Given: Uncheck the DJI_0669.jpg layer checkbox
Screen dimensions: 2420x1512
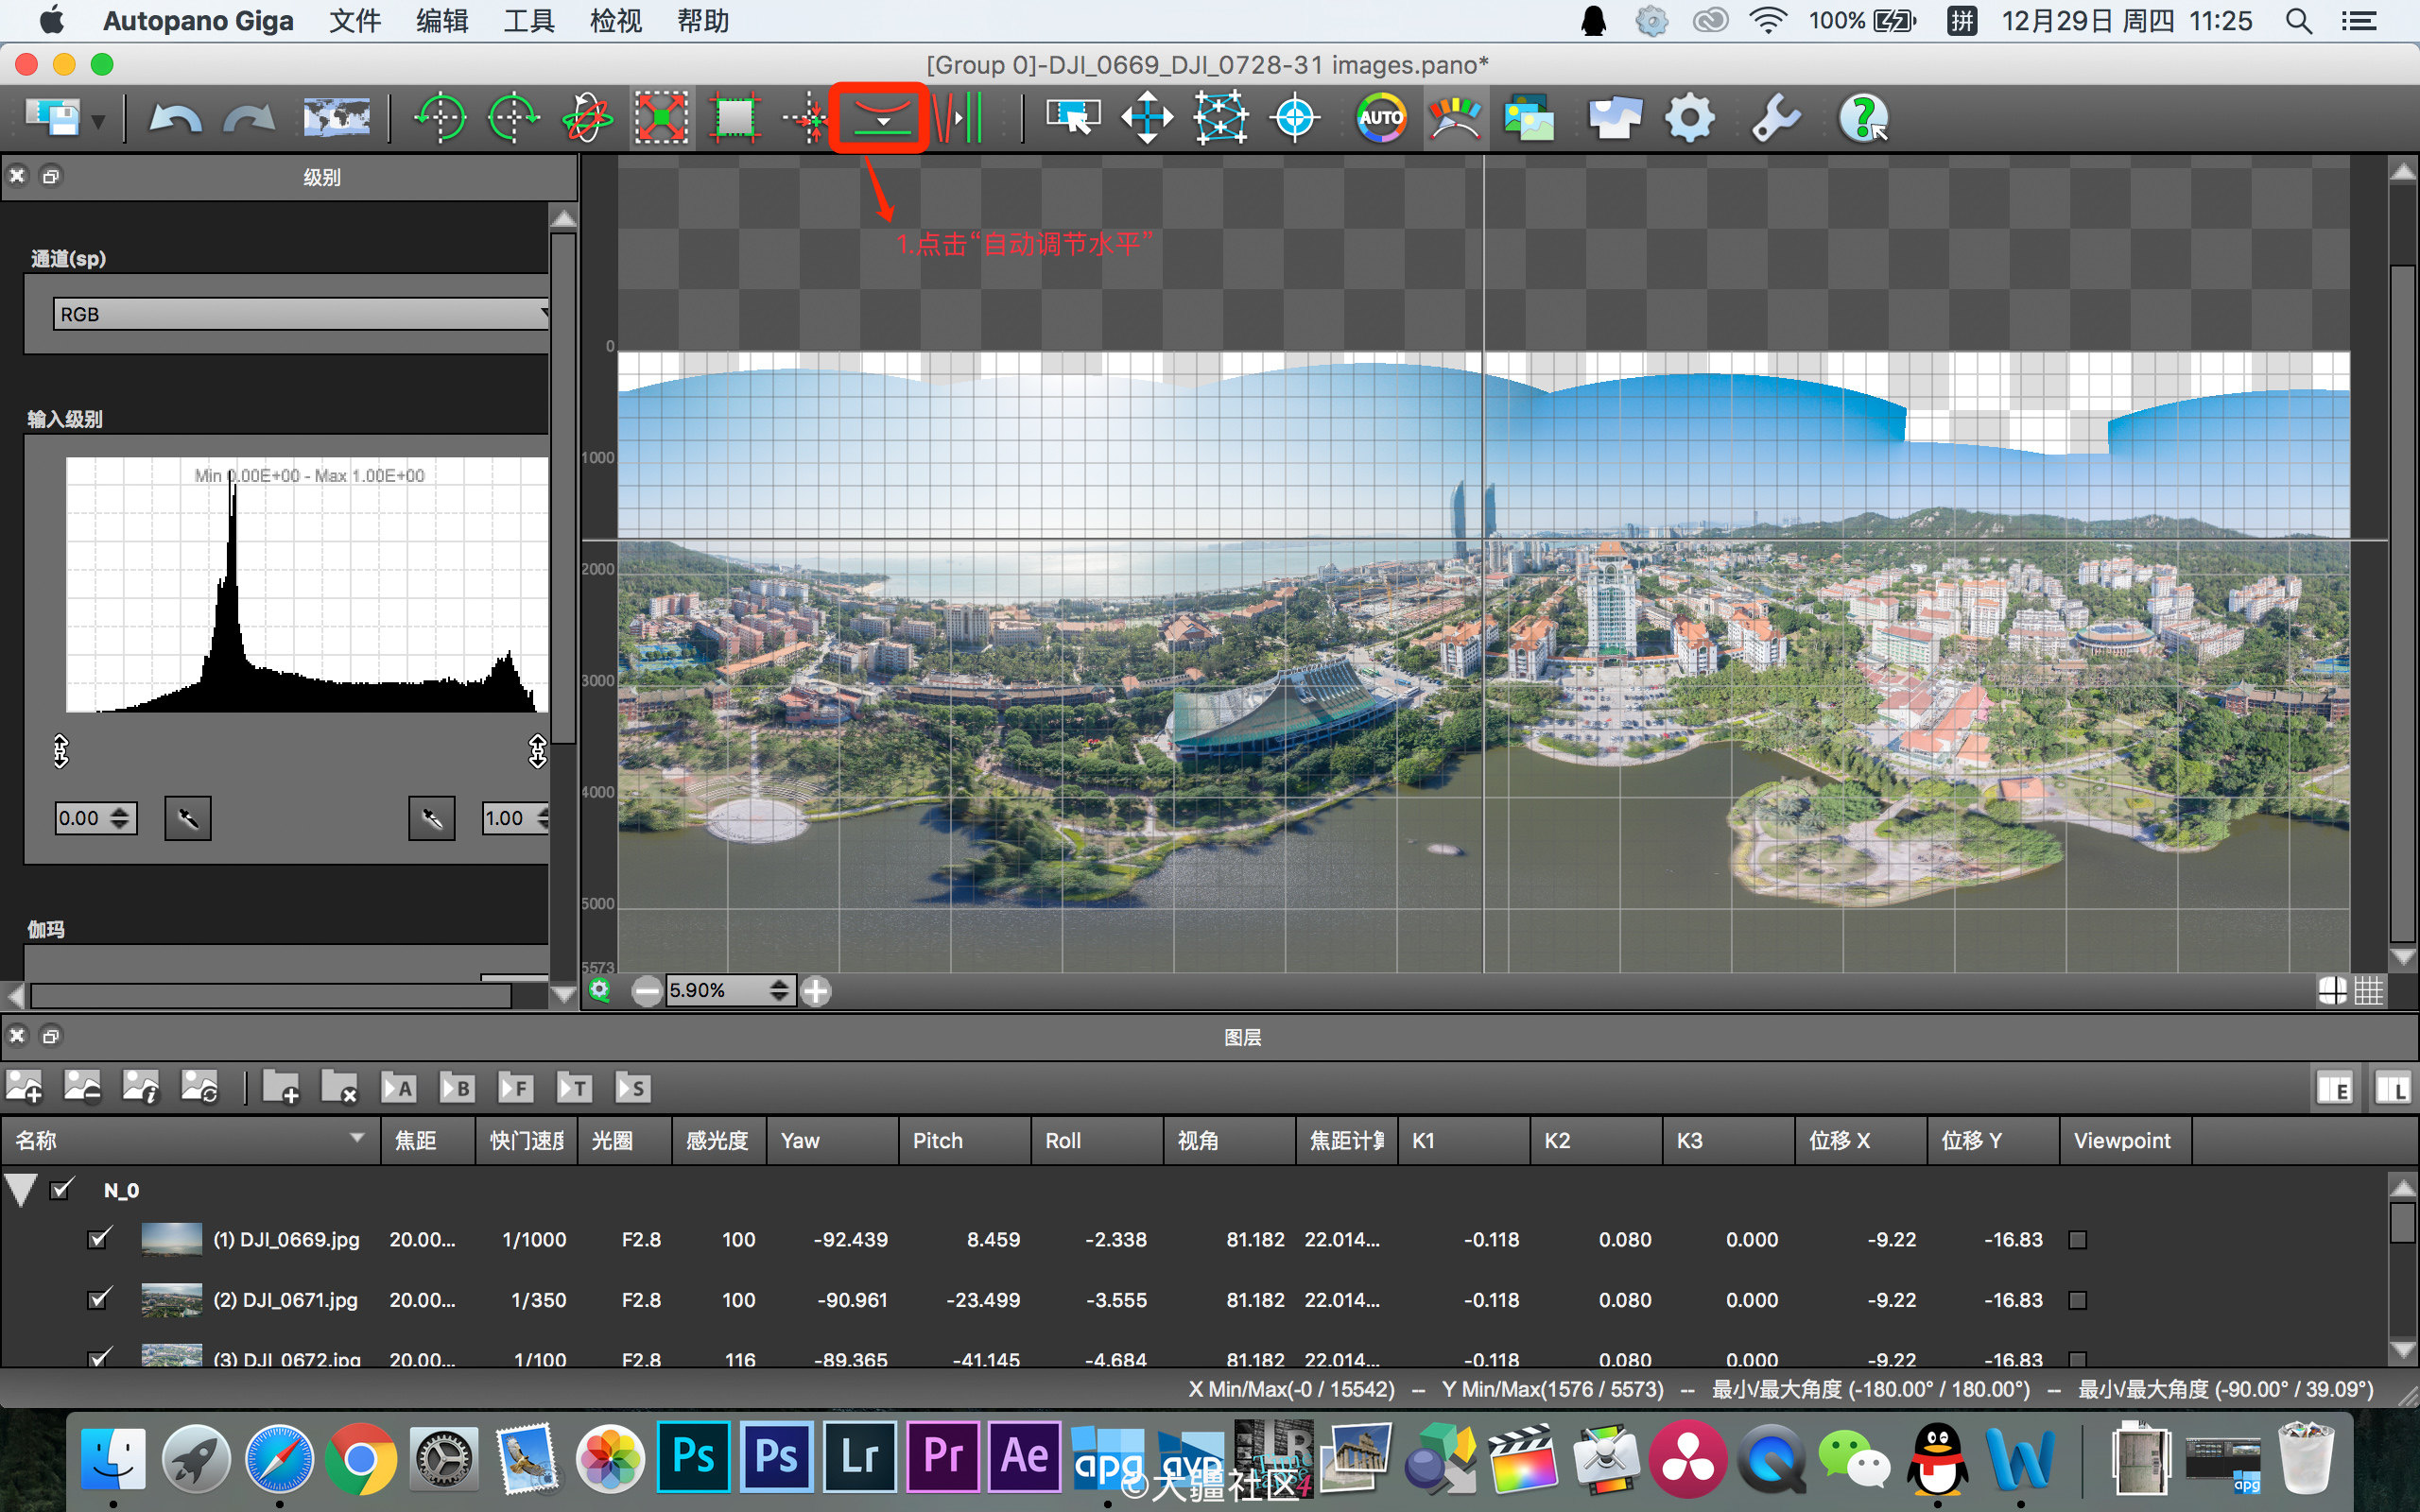Looking at the screenshot, I should (98, 1239).
